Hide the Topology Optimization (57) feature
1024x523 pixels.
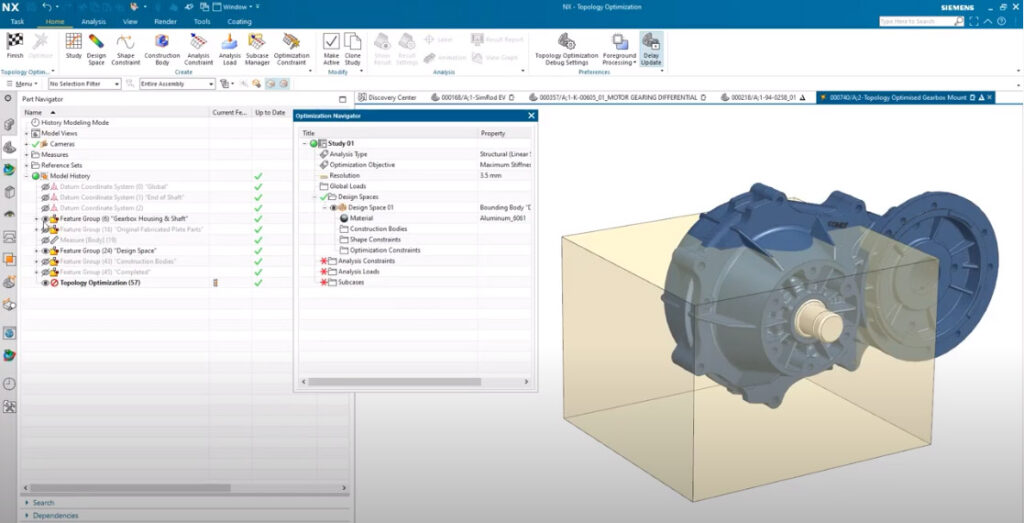coord(46,283)
